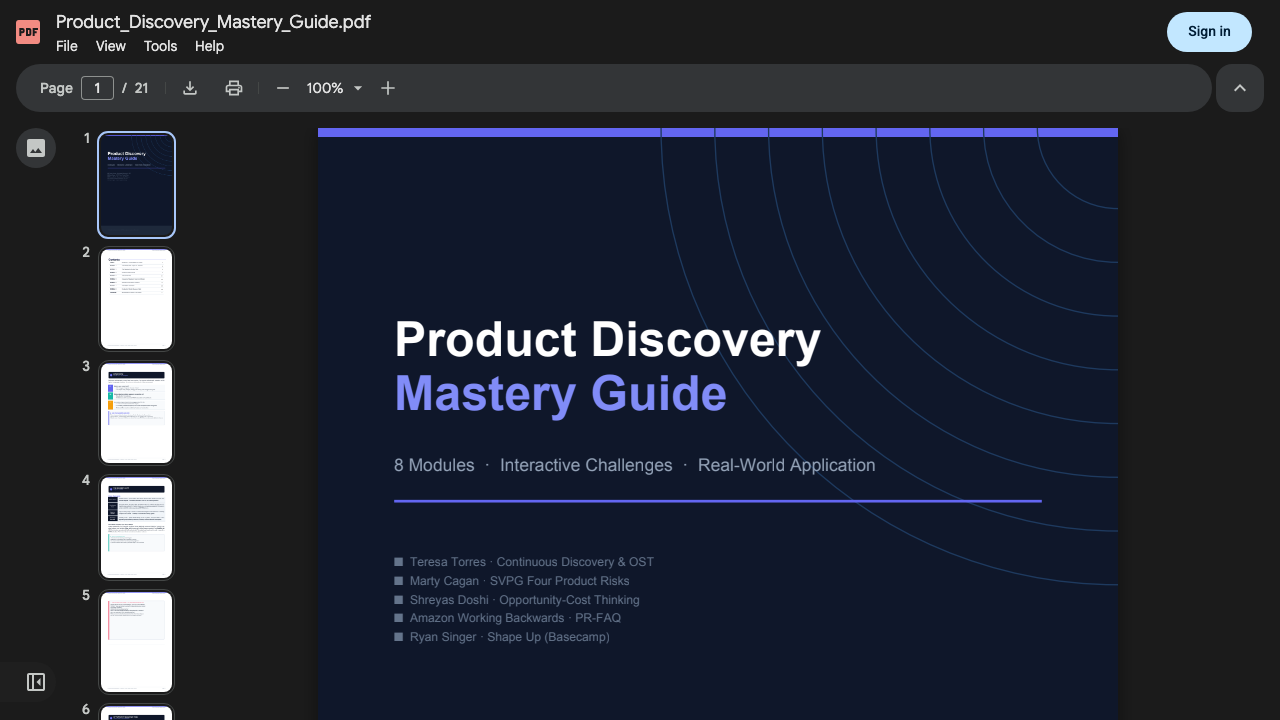Click the 'Mastery Guide' heading text
1280x720 pixels.
(561, 394)
